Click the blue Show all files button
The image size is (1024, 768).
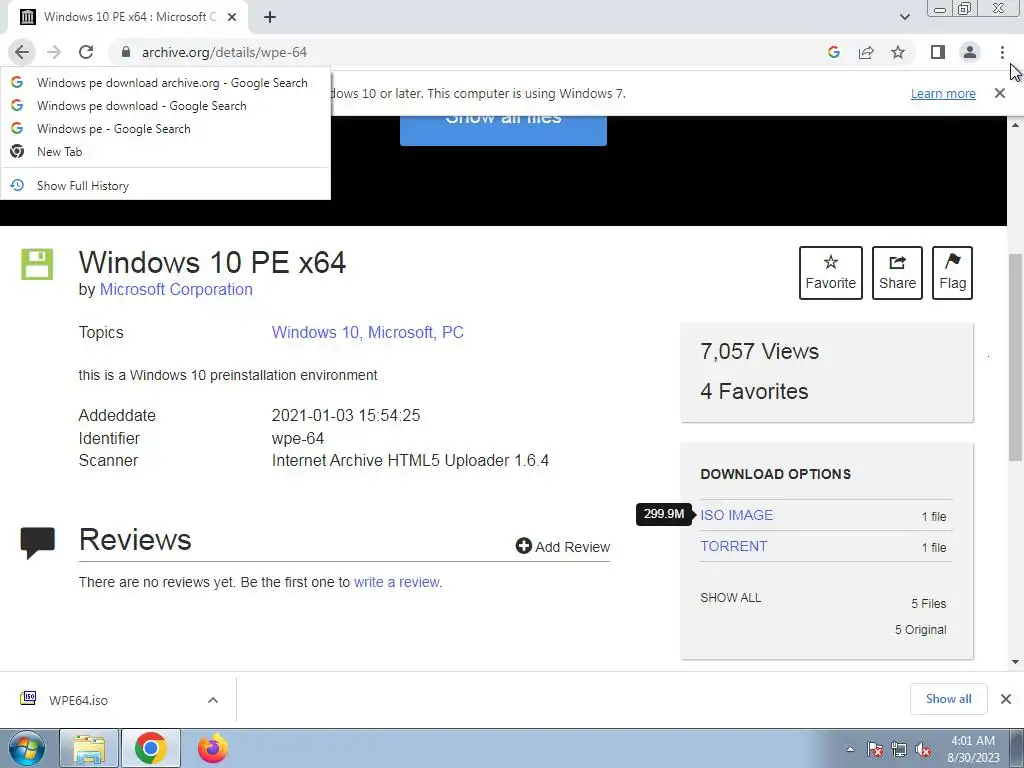(x=503, y=130)
